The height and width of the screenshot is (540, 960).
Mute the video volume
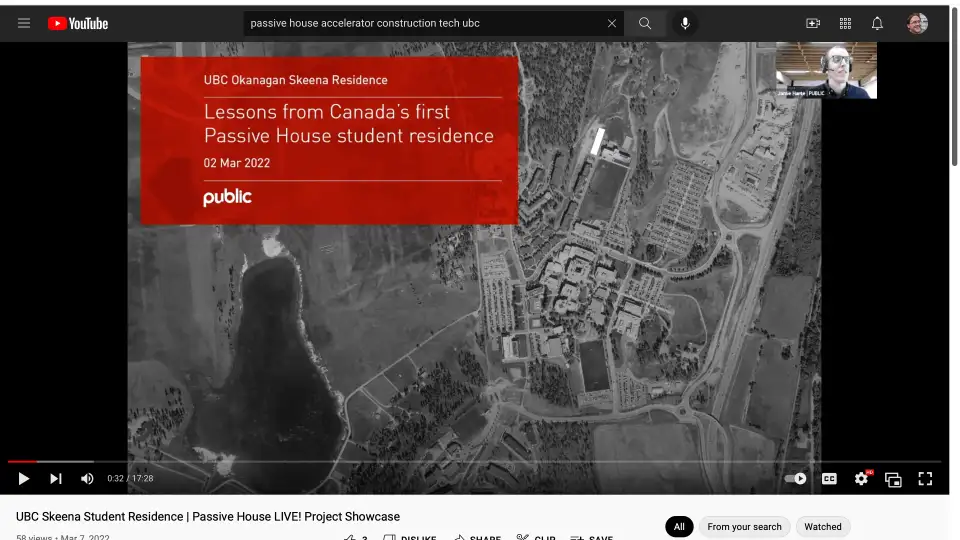point(87,479)
